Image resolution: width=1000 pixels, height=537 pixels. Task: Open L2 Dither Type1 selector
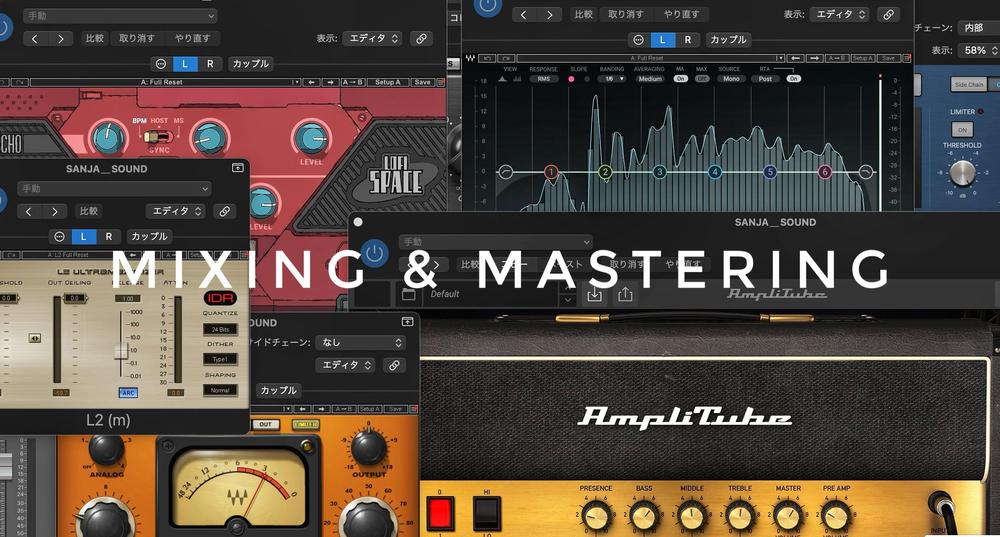(220, 359)
